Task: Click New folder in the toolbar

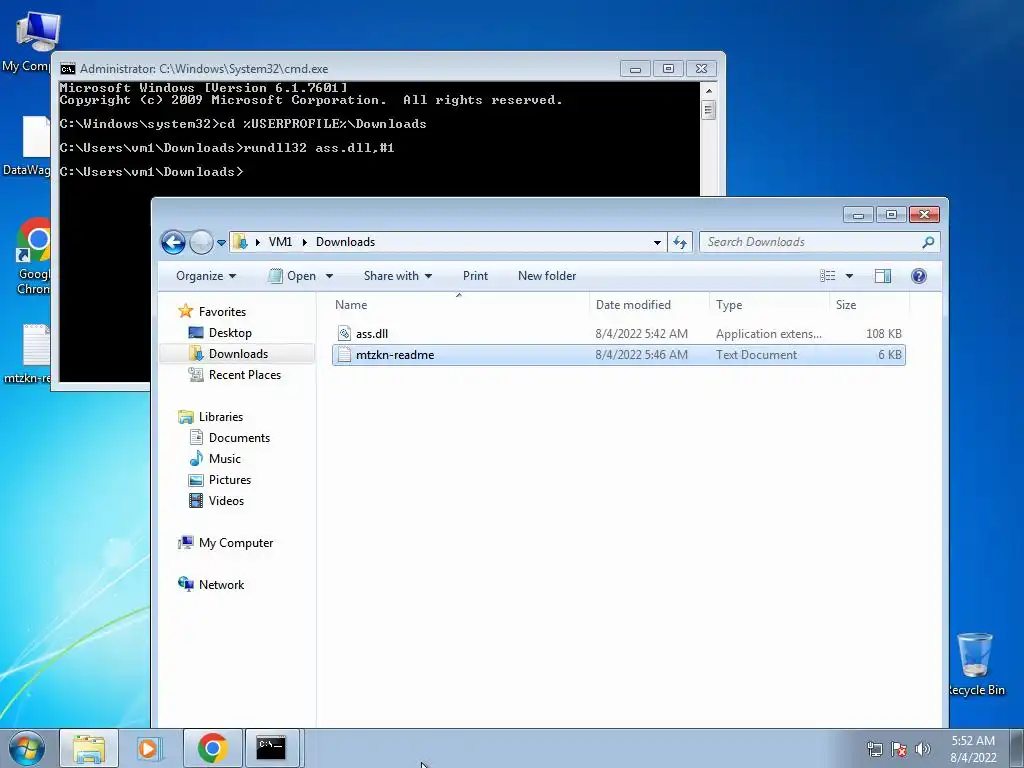Action: 547,276
